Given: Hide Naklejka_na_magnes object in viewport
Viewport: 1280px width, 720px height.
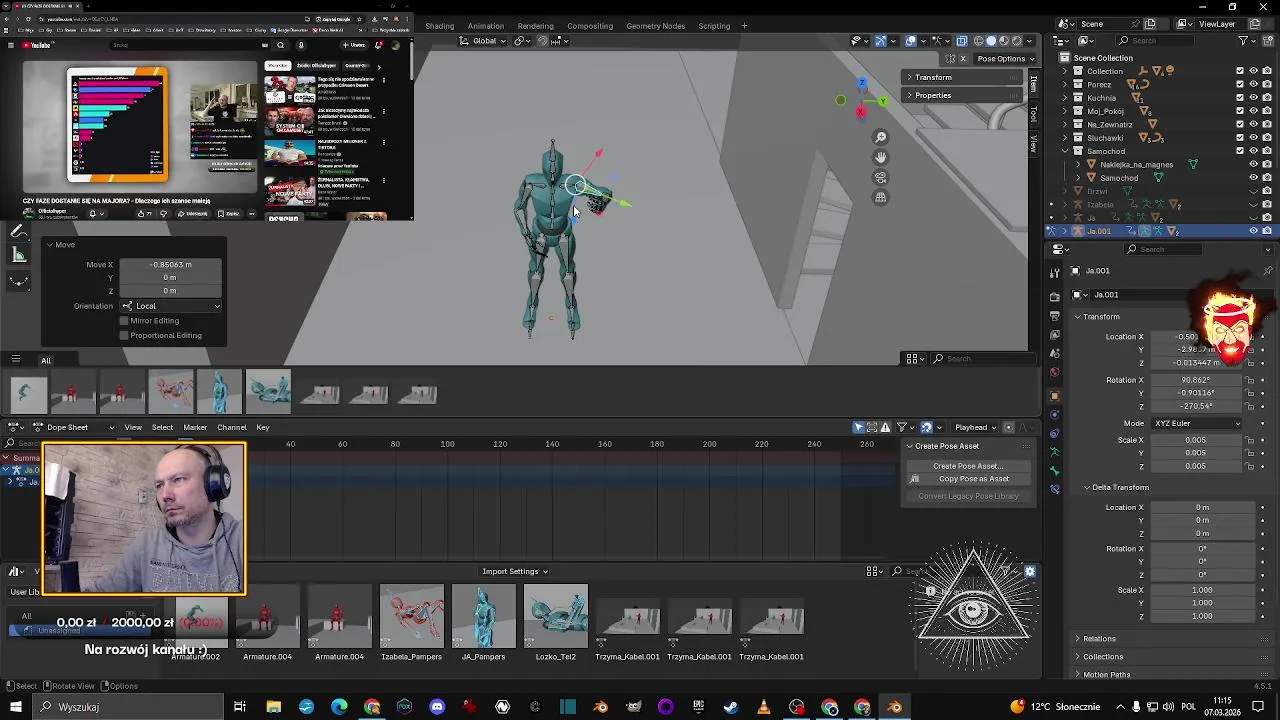Looking at the screenshot, I should coord(1254,164).
